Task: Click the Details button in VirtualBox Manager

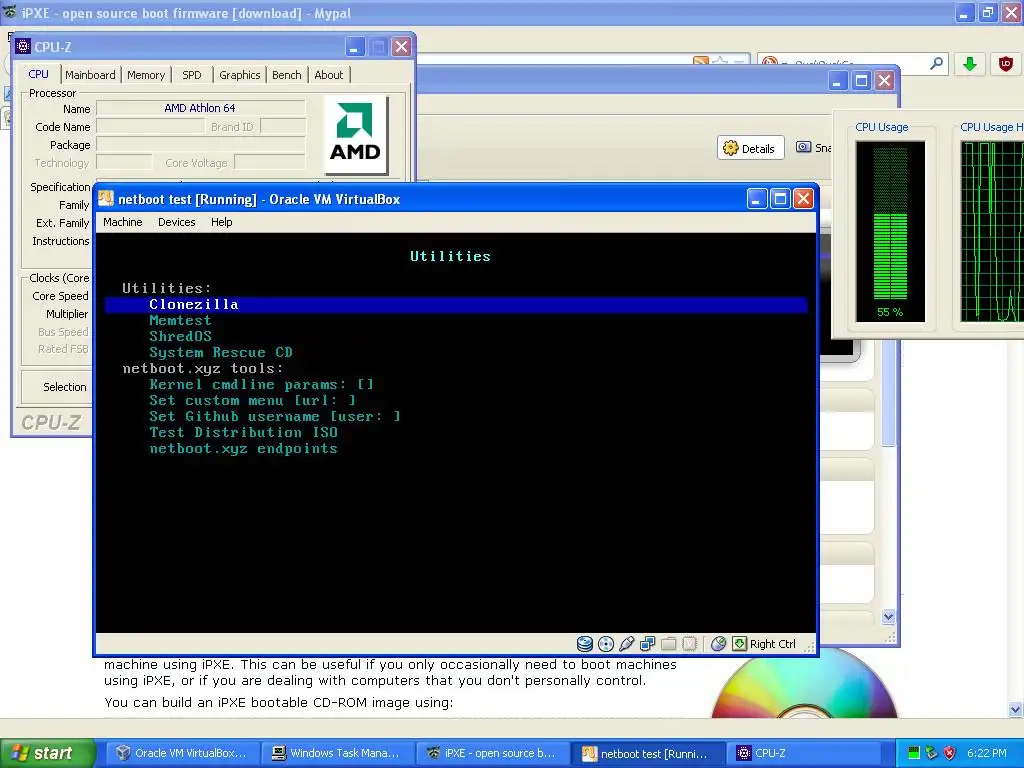Action: click(750, 148)
